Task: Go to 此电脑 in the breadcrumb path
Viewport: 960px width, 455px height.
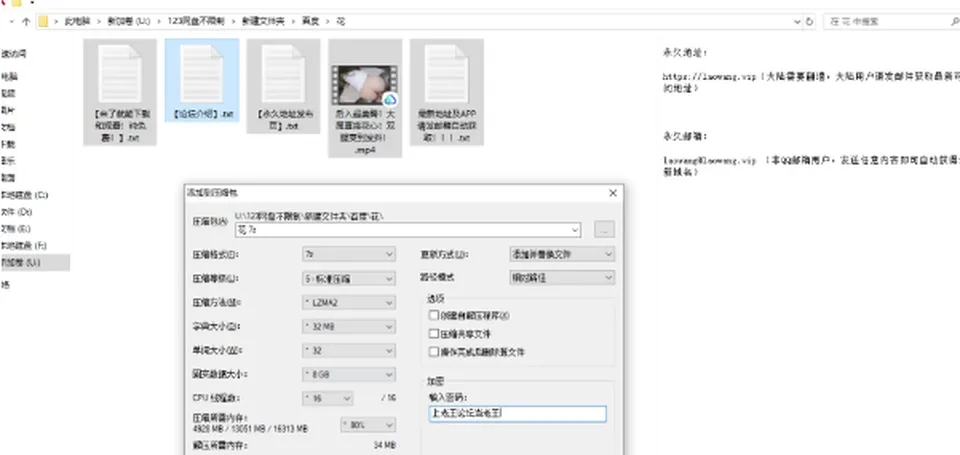Action: [x=78, y=21]
